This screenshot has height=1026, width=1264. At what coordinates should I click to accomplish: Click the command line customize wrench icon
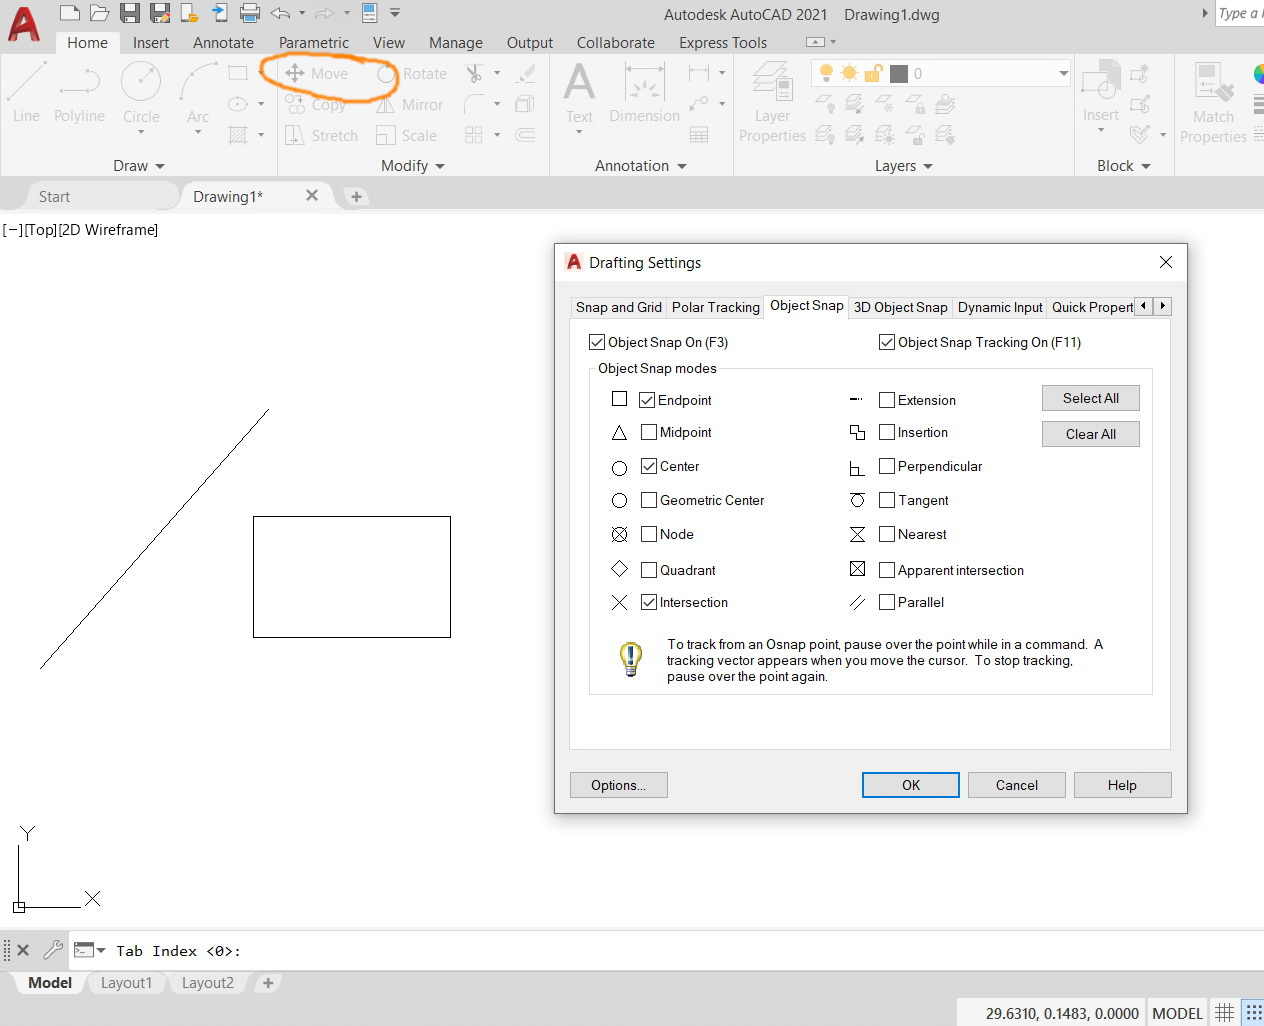coord(53,950)
